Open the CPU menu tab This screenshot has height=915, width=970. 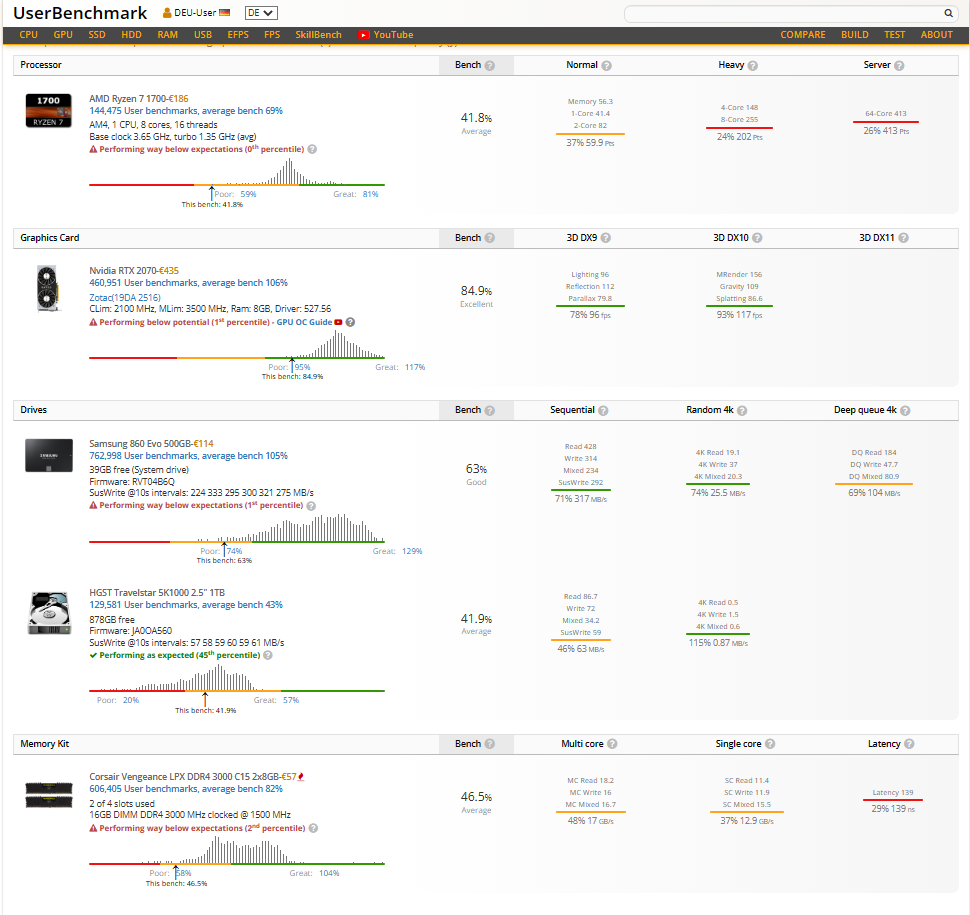click(28, 35)
